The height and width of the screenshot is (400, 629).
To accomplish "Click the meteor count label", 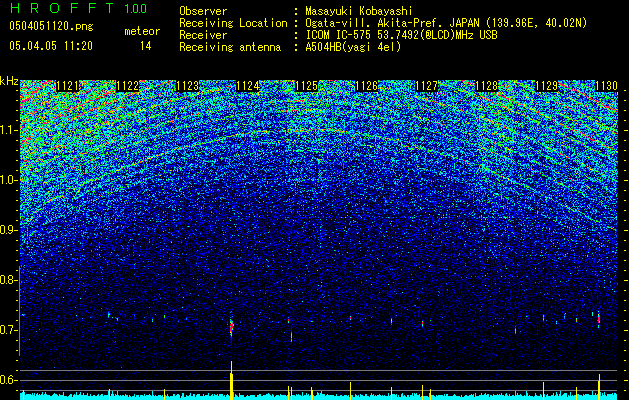I will pos(142,31).
